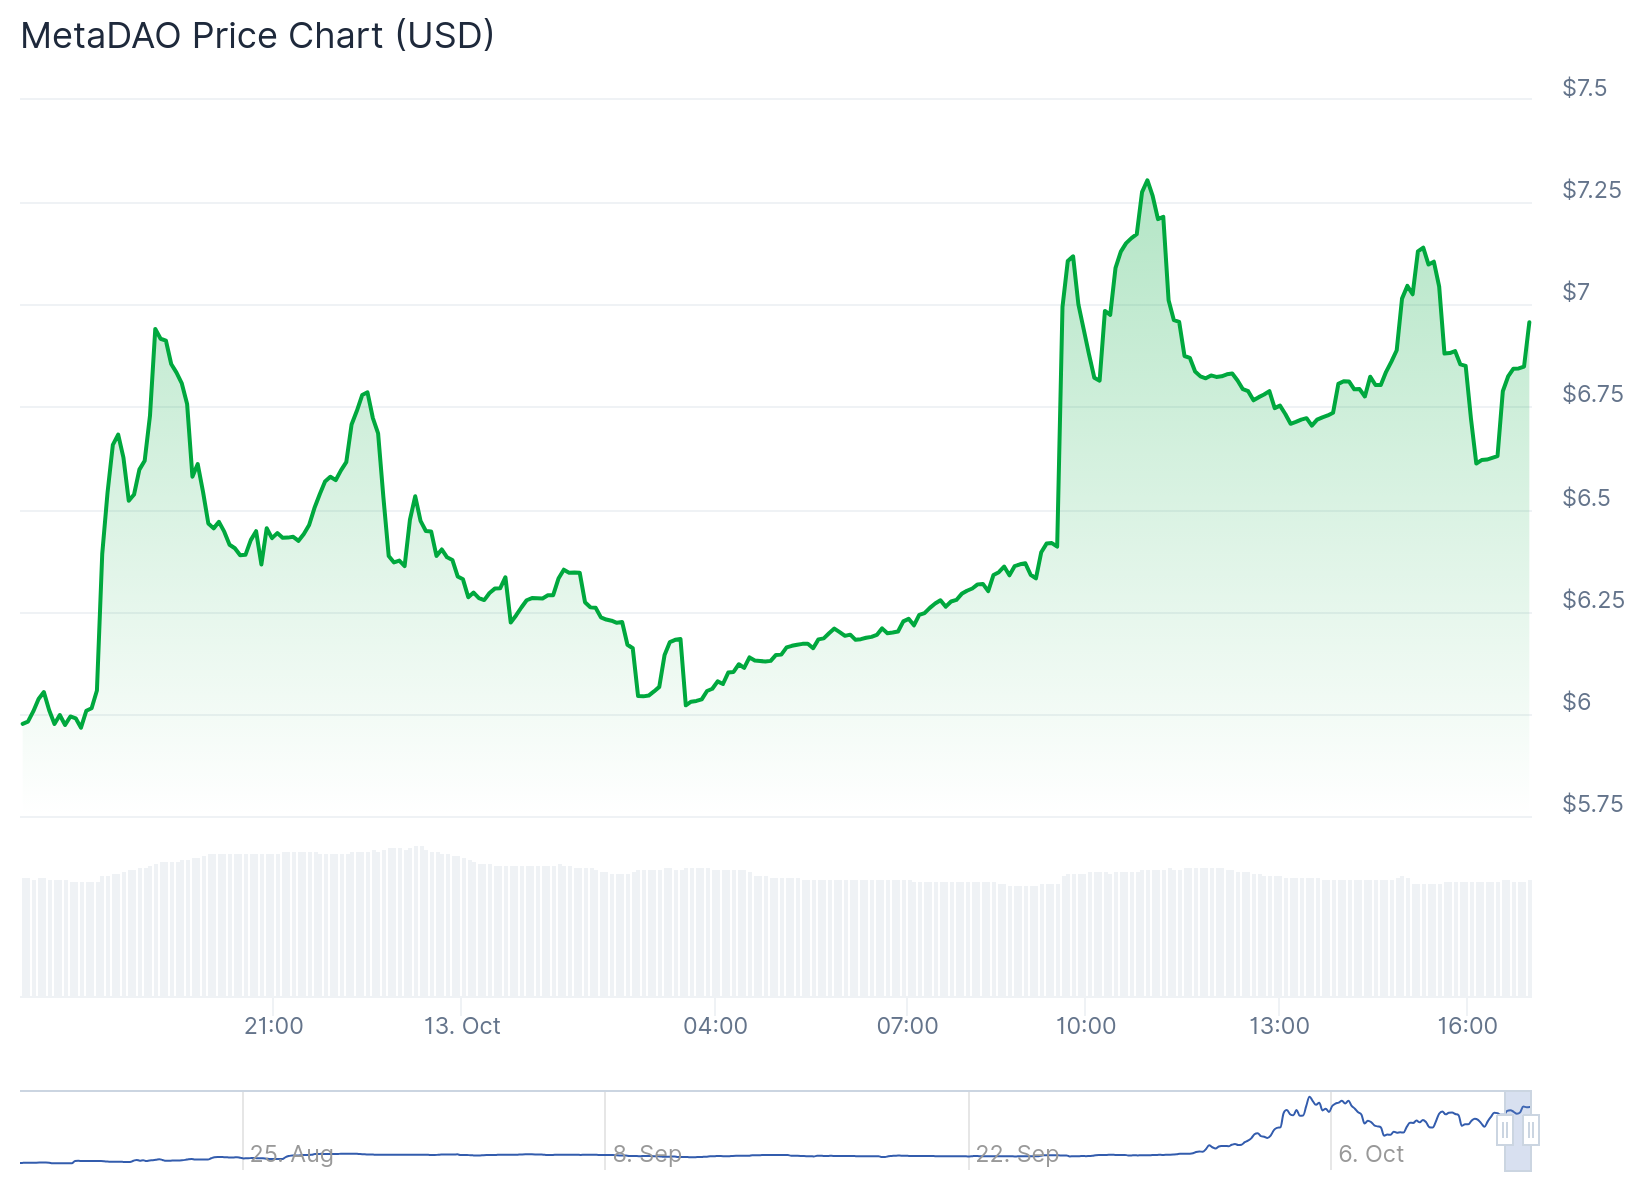This screenshot has width=1644, height=1200.
Task: Click 22. Sep in the navigator timeline
Action: point(1017,1154)
